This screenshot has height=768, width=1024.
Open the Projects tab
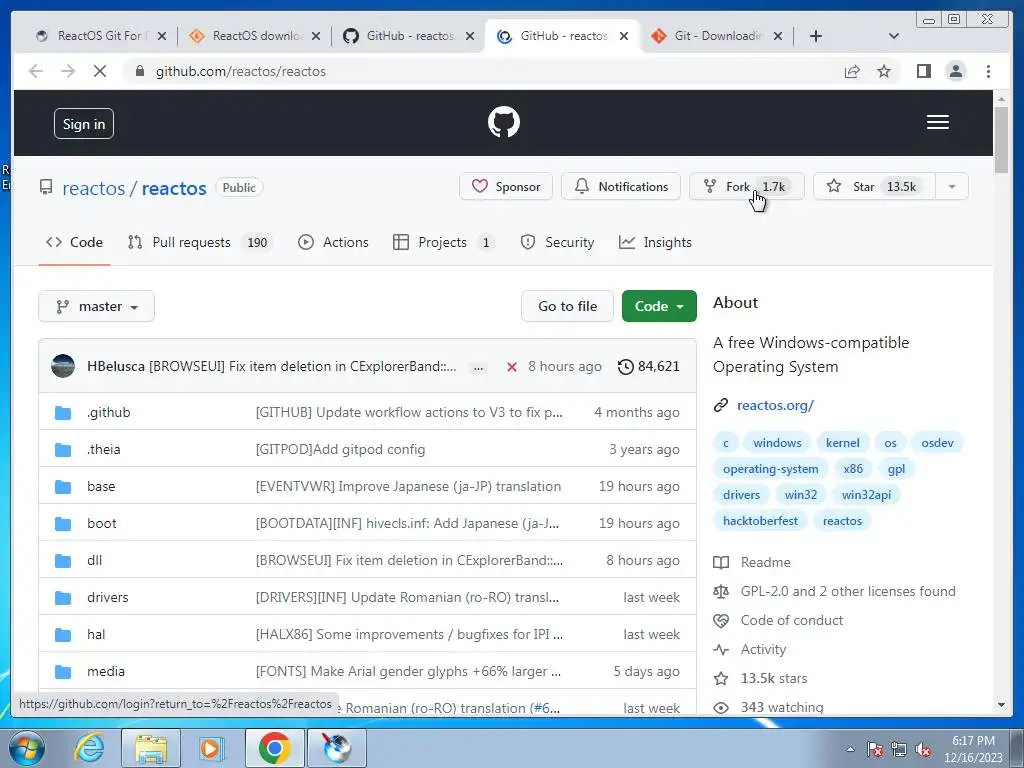point(443,242)
